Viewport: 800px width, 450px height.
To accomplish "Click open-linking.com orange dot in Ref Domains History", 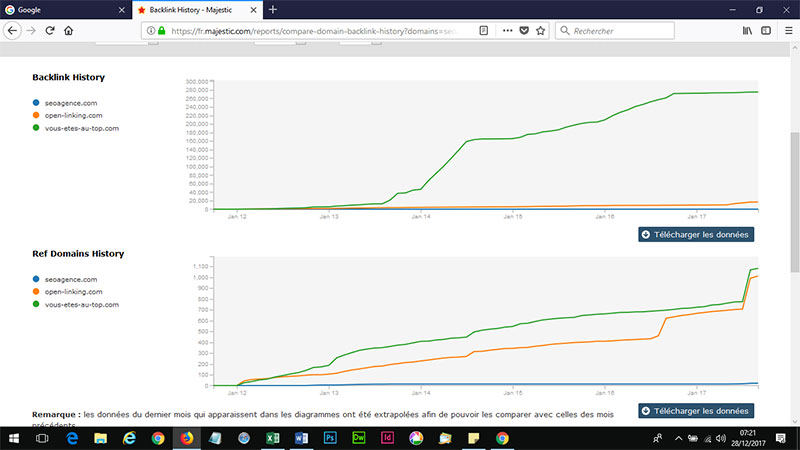I will coord(36,291).
